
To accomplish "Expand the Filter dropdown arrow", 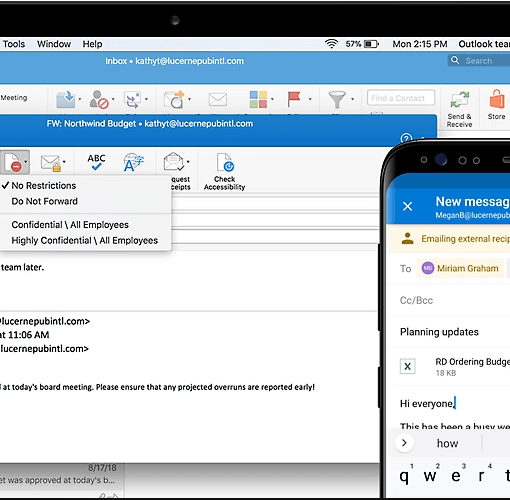I will pos(352,99).
